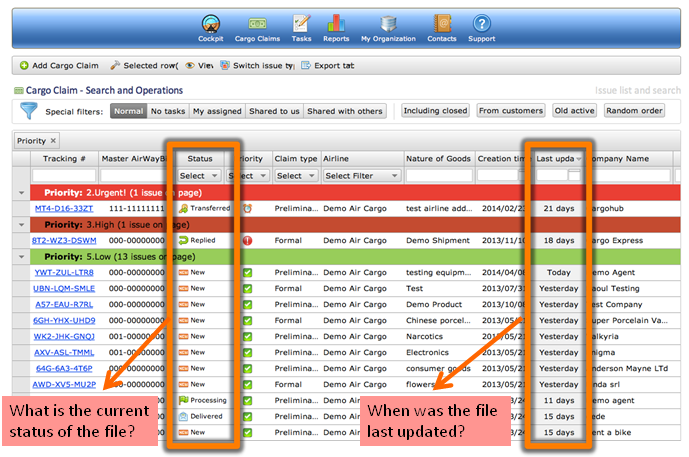Open the Airline Select Filter dropdown
This screenshot has height=457, width=689.
click(361, 175)
